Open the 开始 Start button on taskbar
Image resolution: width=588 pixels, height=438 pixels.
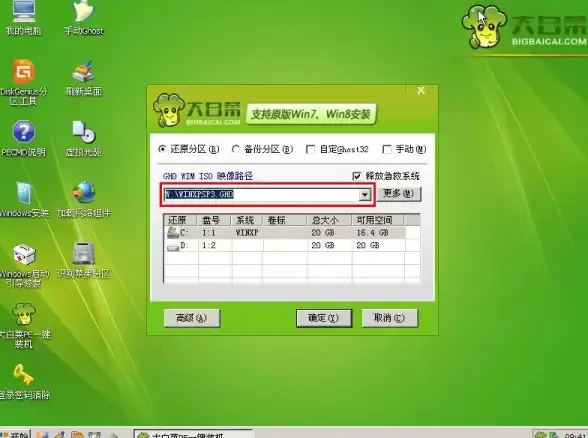(15, 434)
